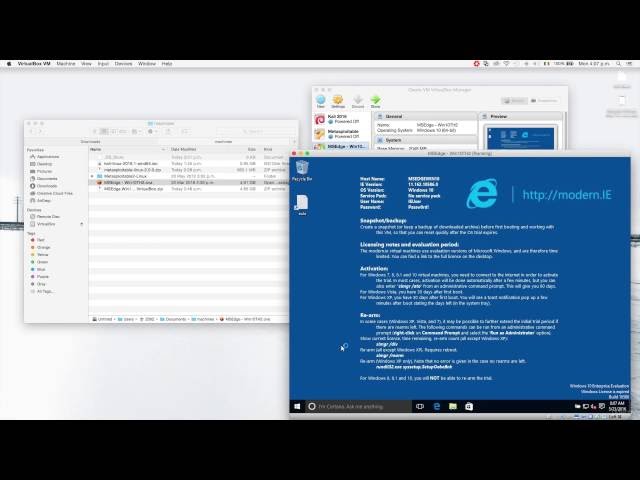Open File Explorer from the taskbar

[453, 406]
